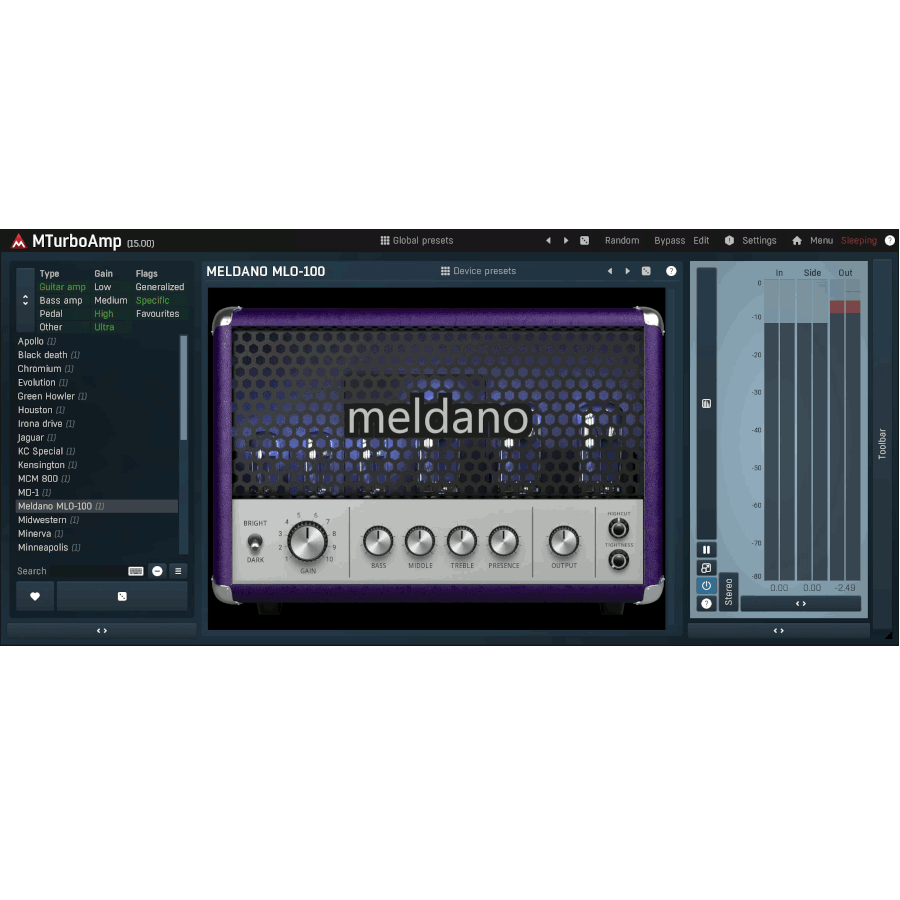
Task: Click the large Gain knob
Action: [x=307, y=541]
